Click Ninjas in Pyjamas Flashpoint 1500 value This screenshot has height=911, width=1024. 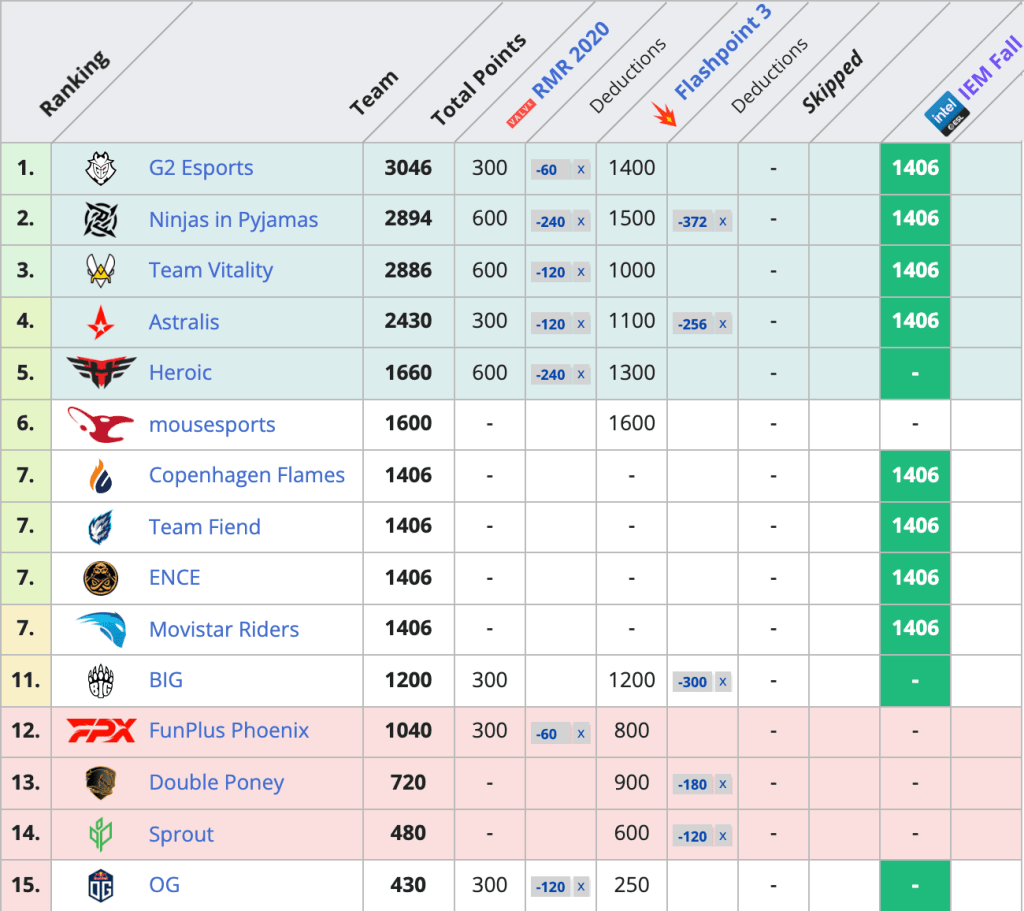[x=632, y=219]
